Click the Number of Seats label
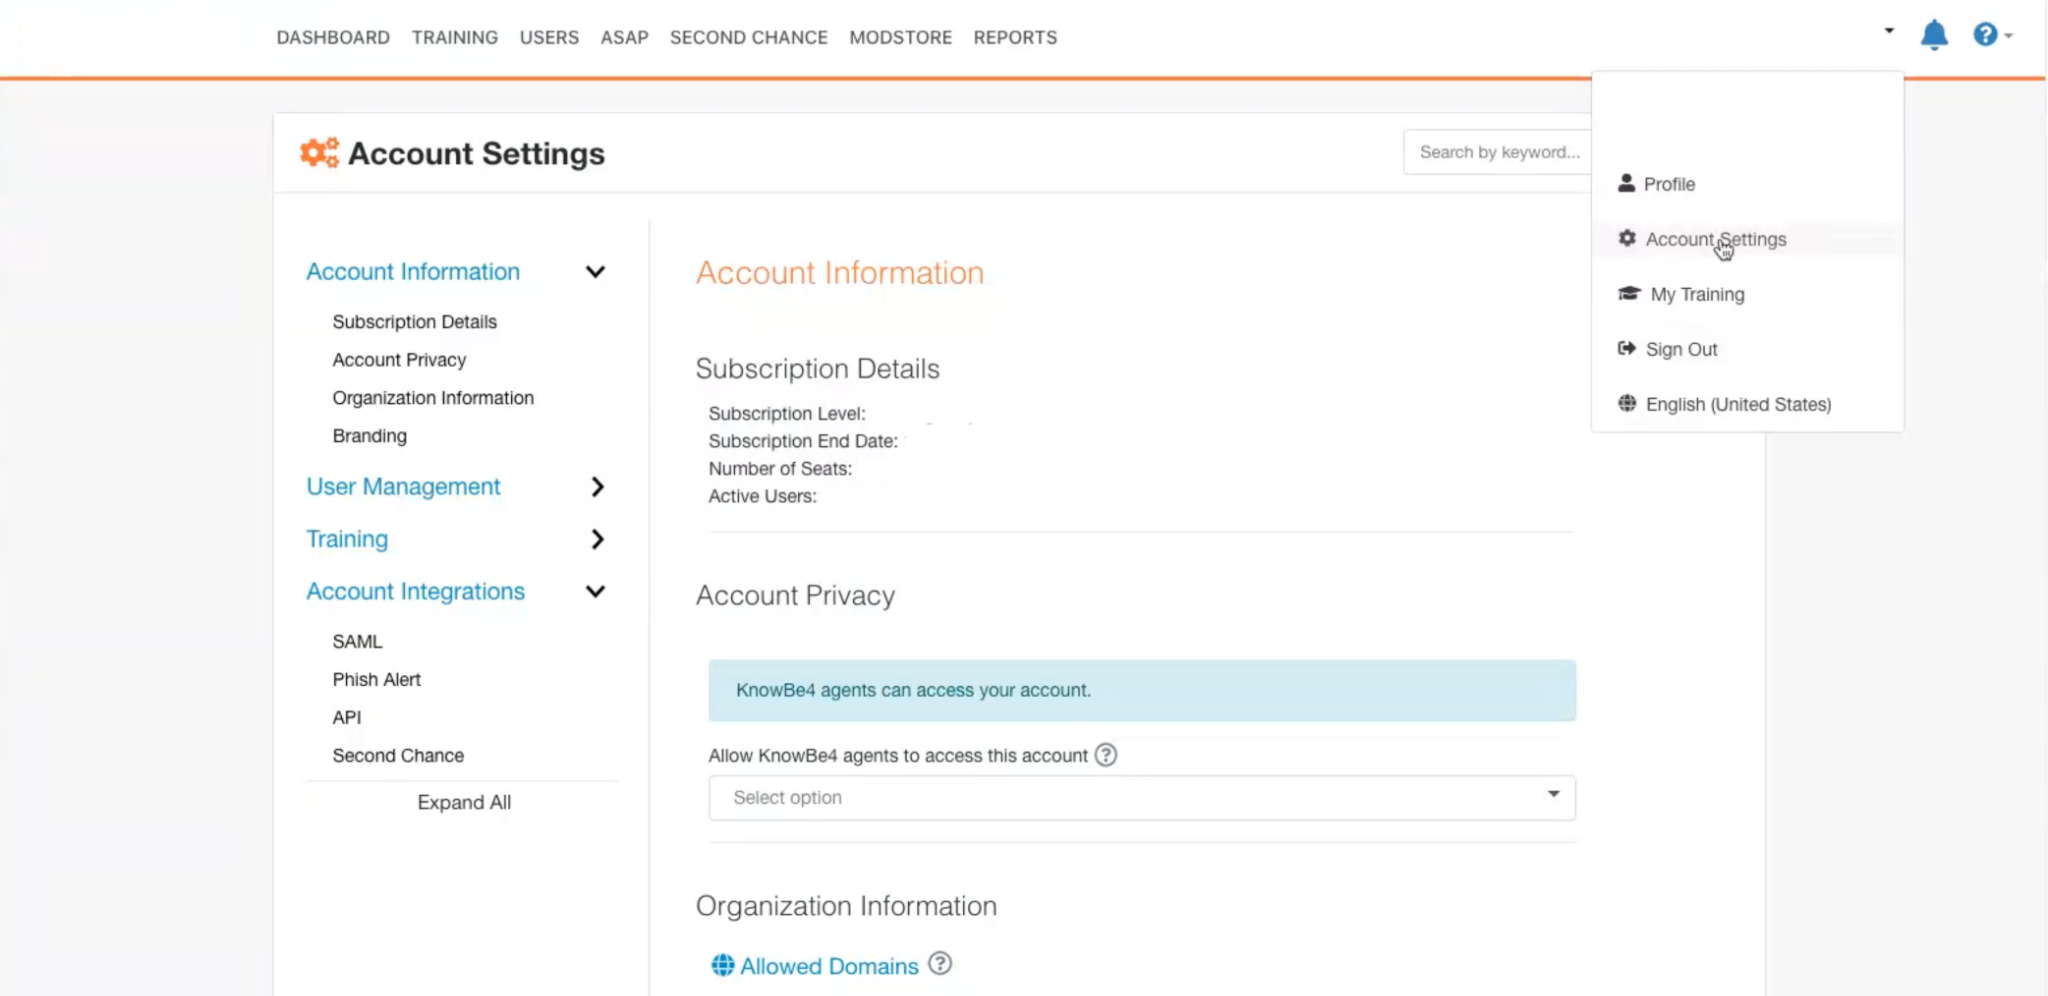The width and height of the screenshot is (2048, 996). coord(780,468)
